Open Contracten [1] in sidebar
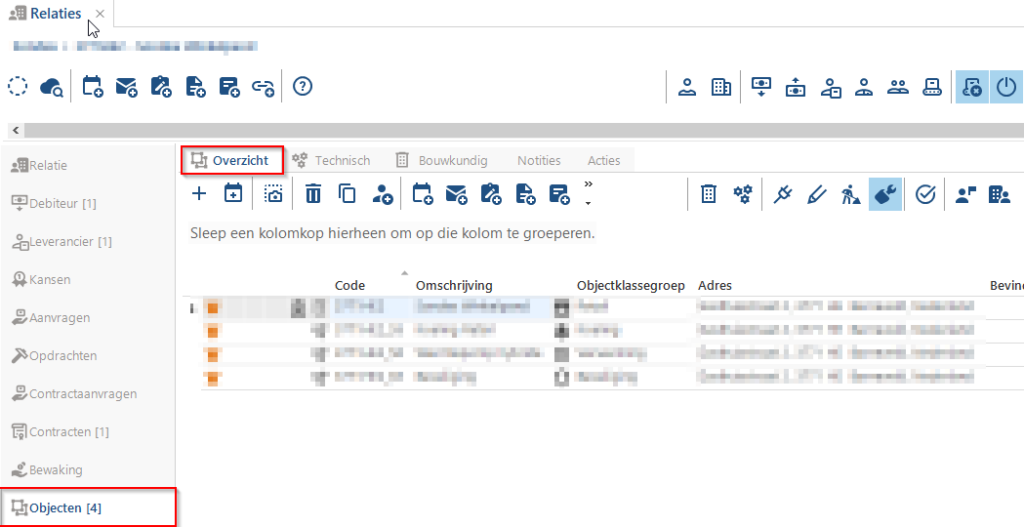 point(61,432)
